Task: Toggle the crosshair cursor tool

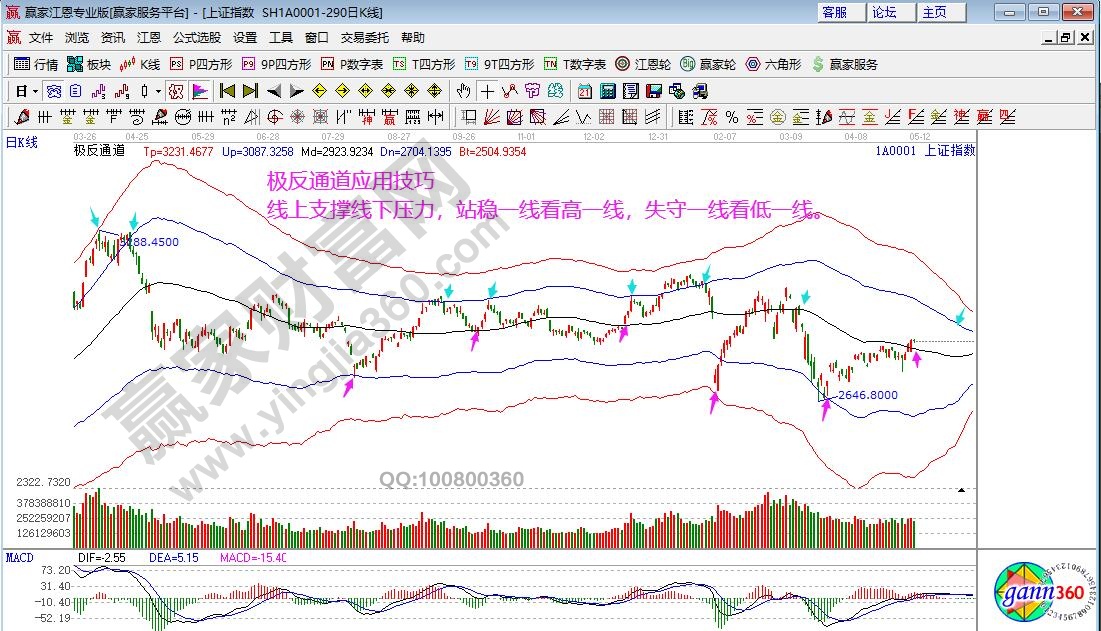Action: [487, 91]
